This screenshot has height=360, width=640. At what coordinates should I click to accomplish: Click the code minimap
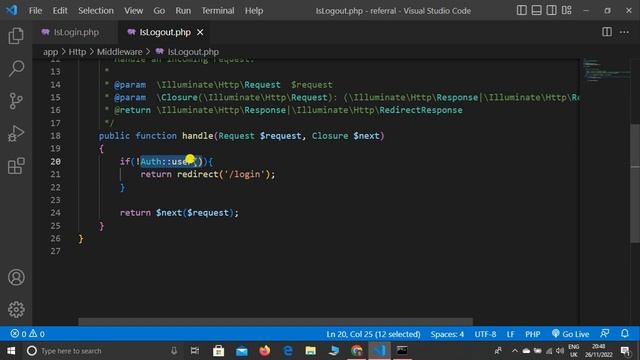coord(606,70)
